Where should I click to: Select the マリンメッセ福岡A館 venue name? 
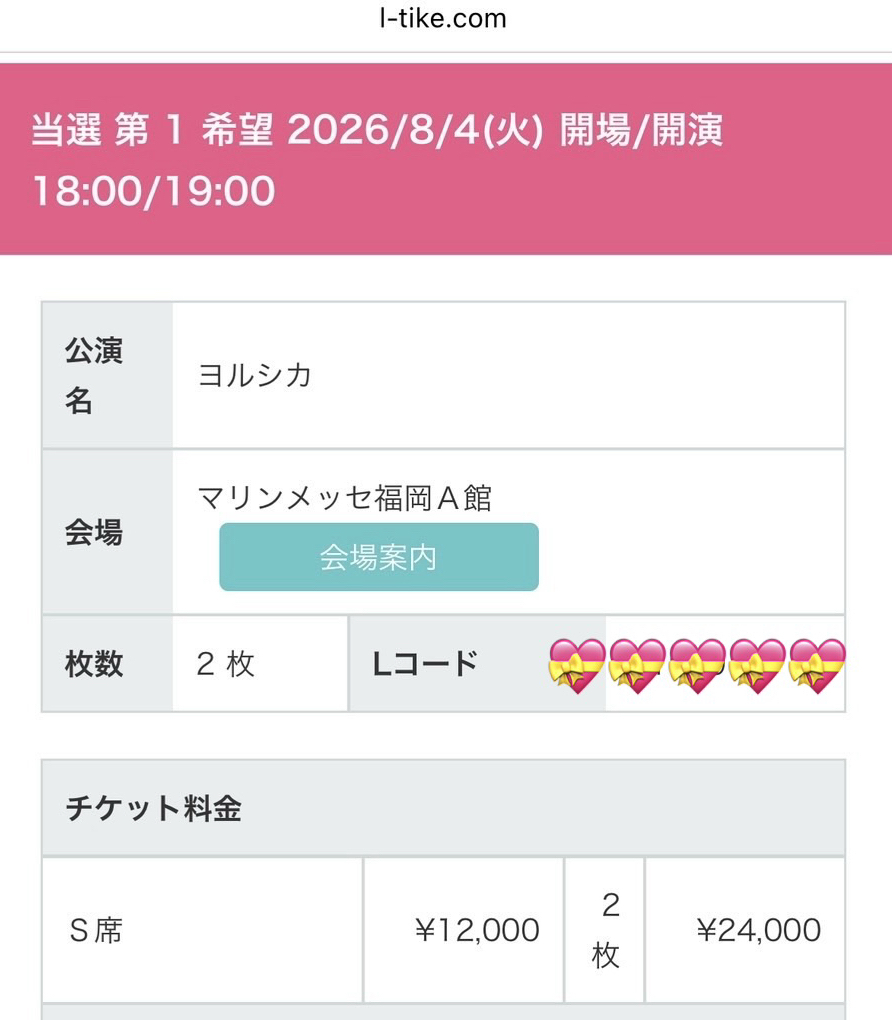345,497
